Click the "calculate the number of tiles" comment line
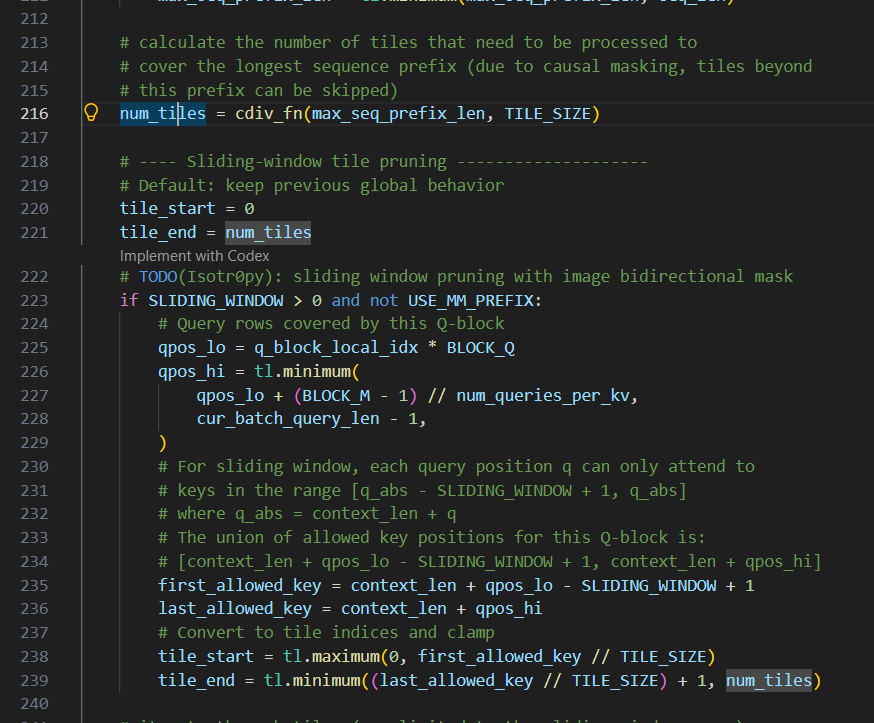 point(408,43)
